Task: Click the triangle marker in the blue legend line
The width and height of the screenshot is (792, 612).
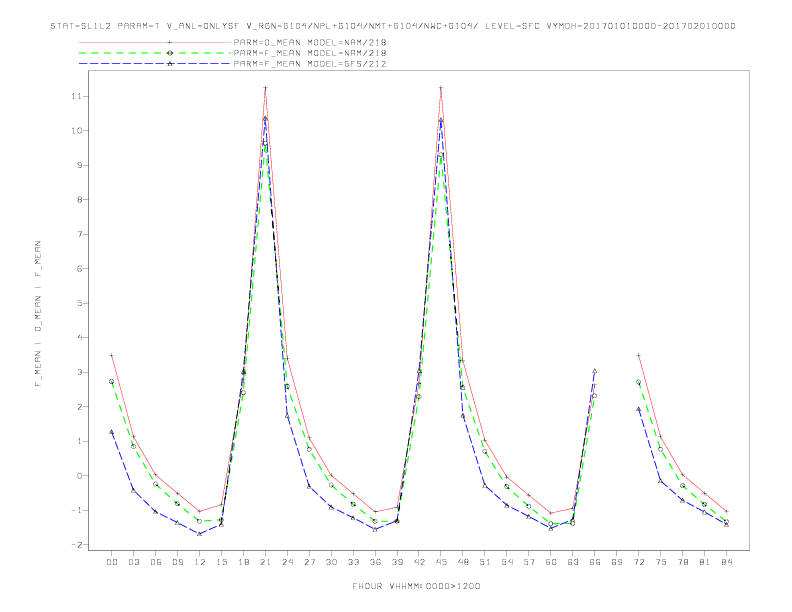Action: coord(170,64)
